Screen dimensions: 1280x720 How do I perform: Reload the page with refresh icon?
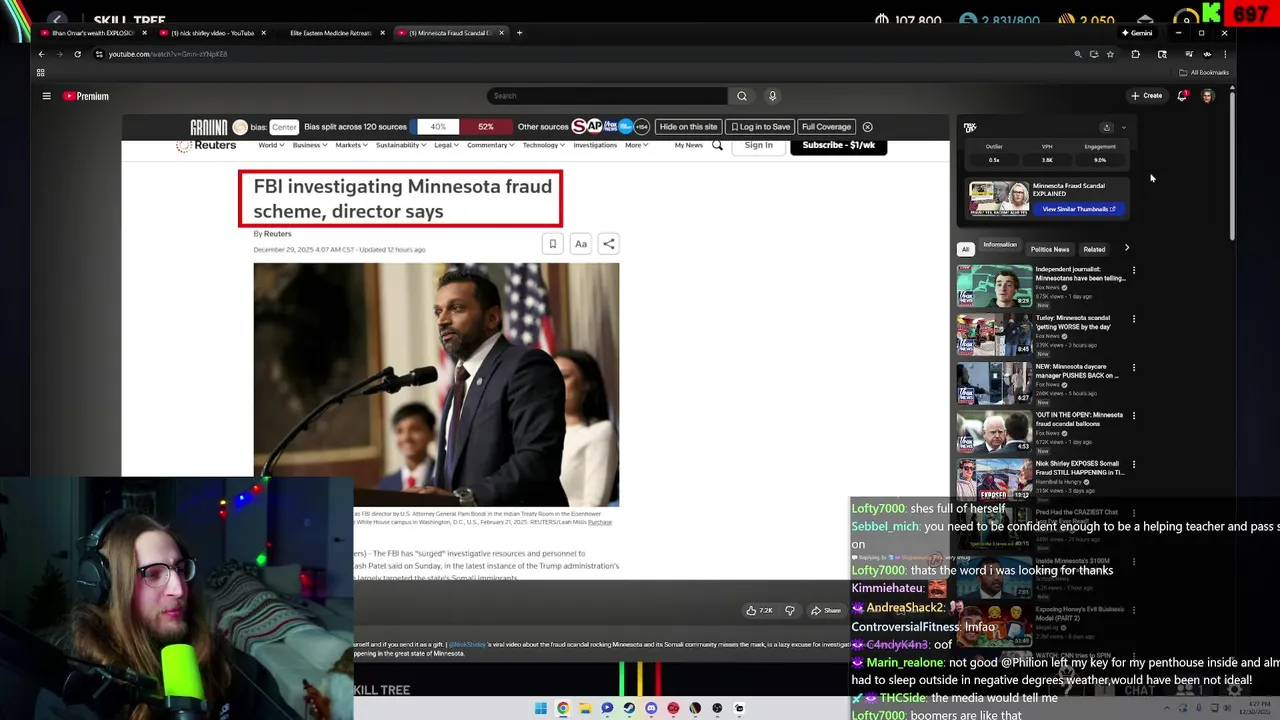(77, 54)
